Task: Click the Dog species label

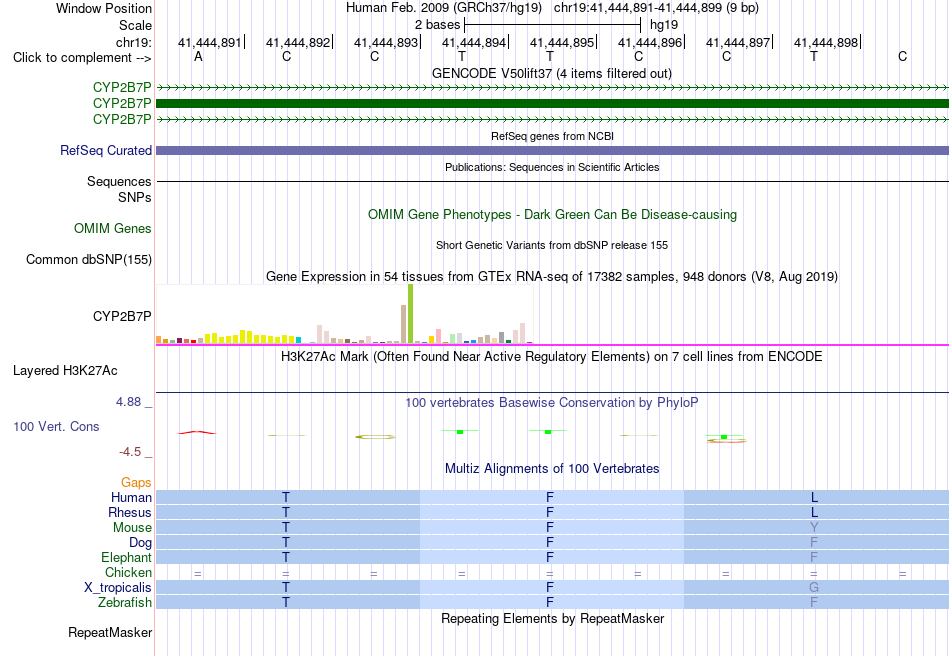Action: coord(140,543)
